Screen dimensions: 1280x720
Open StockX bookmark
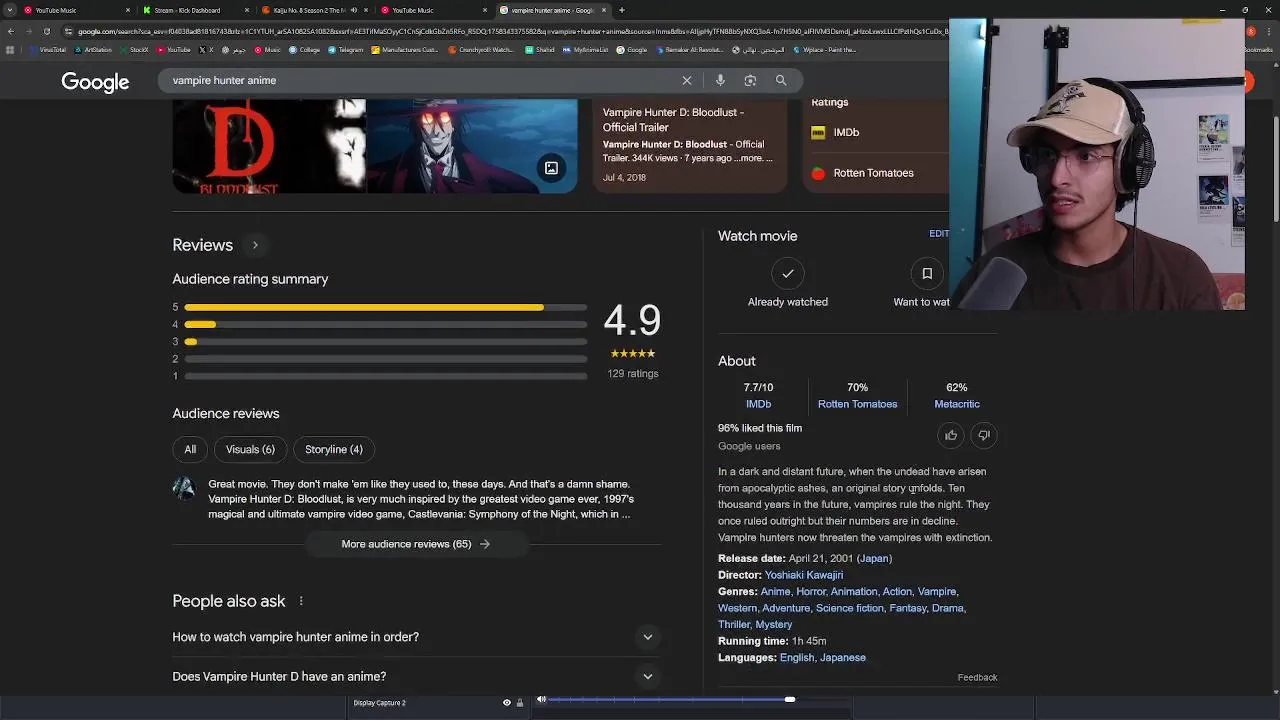(x=135, y=49)
